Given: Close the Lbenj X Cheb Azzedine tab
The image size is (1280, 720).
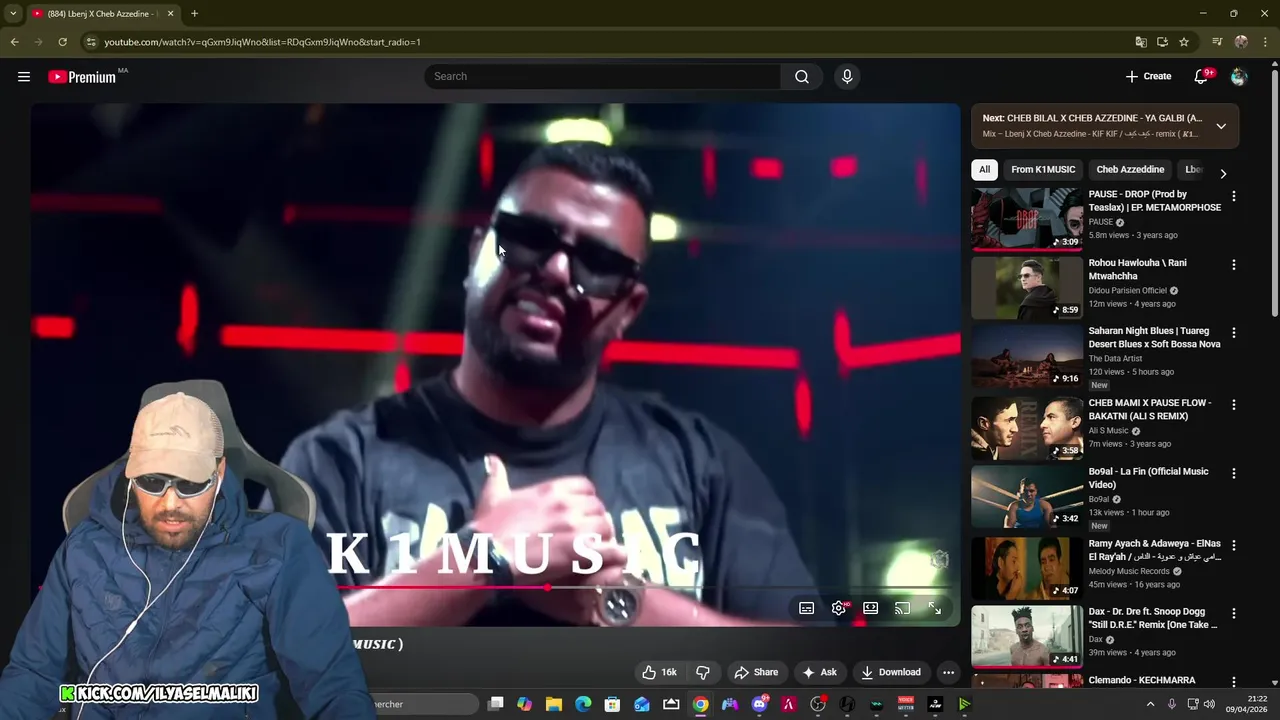Looking at the screenshot, I should (170, 14).
